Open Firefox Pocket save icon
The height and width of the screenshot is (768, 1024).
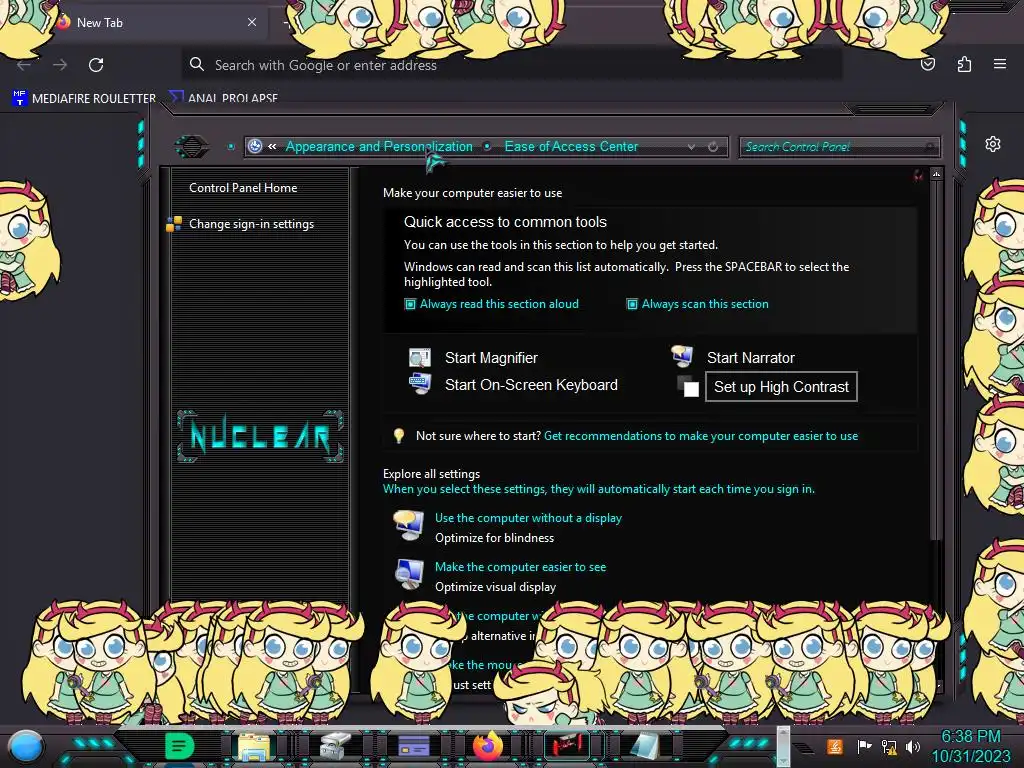tap(928, 64)
